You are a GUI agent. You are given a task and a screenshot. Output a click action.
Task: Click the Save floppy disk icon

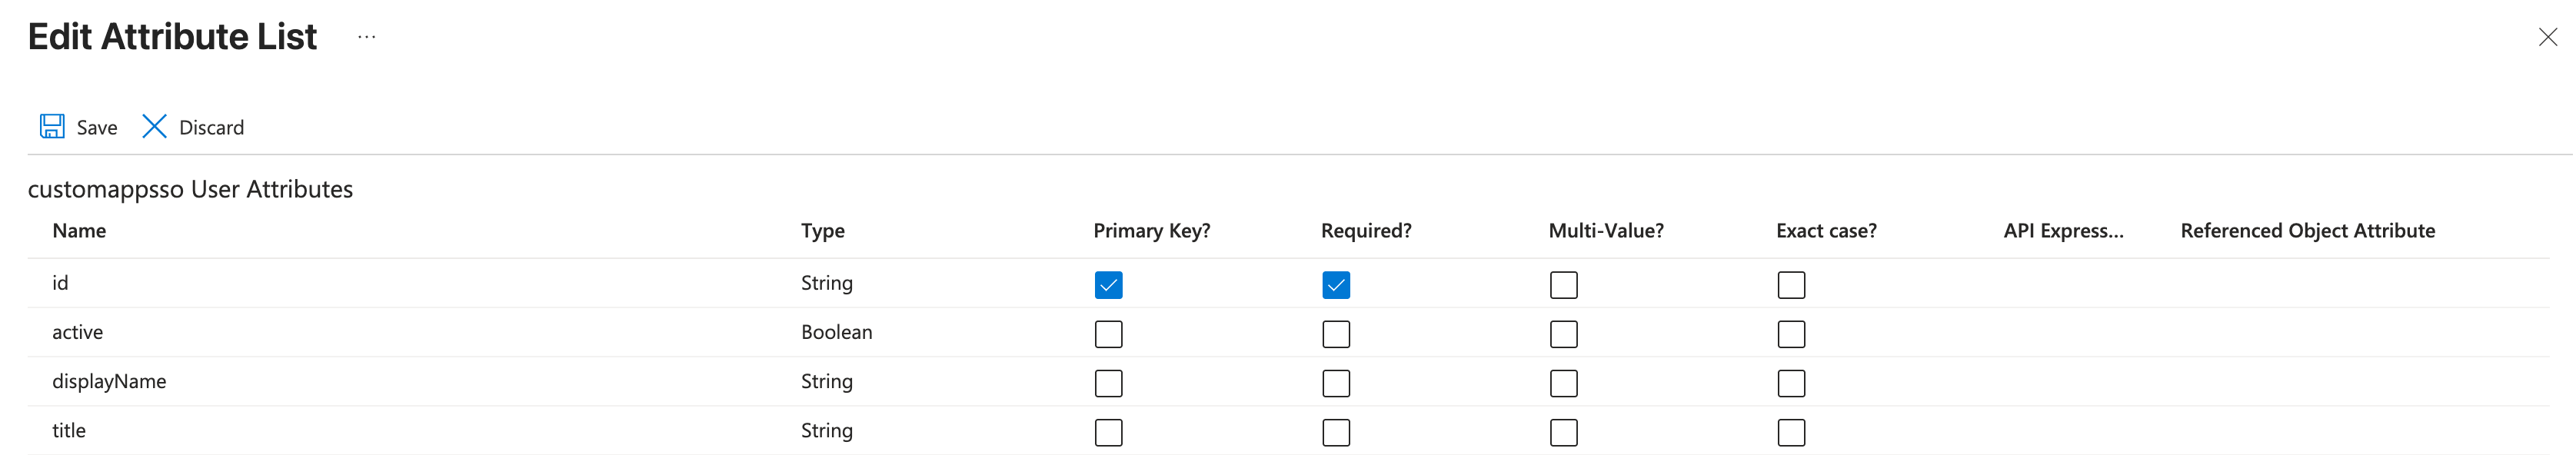coord(52,126)
